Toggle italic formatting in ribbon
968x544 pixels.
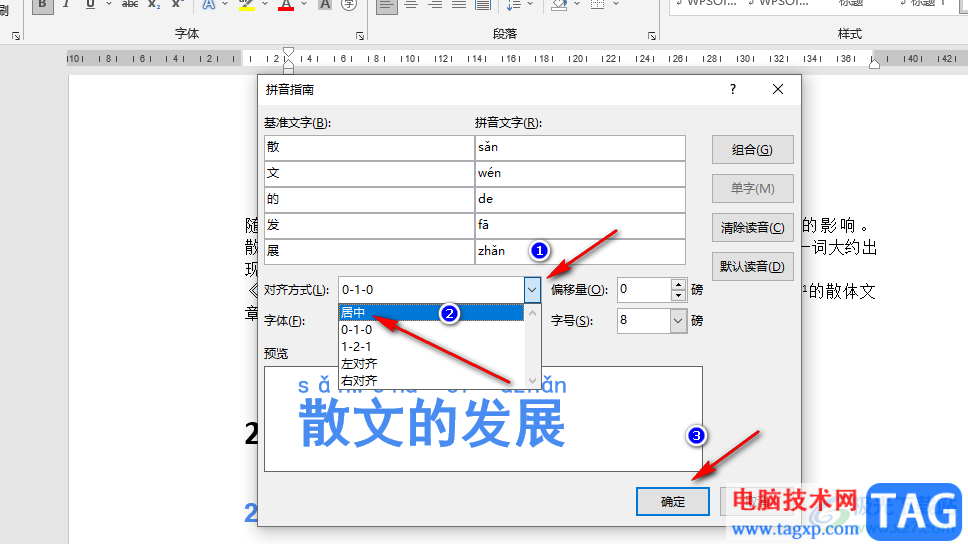click(x=66, y=5)
